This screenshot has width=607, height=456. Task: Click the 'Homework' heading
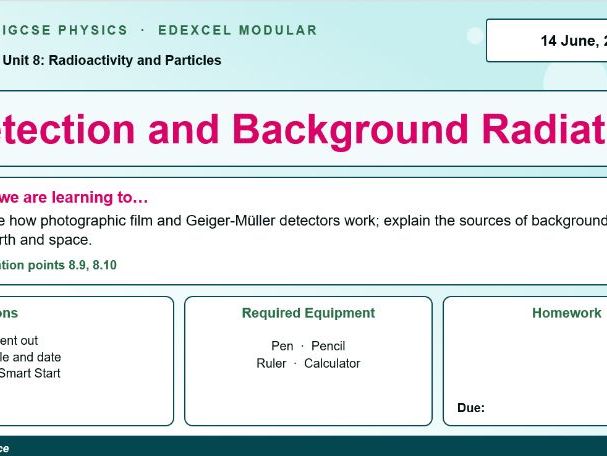(567, 313)
